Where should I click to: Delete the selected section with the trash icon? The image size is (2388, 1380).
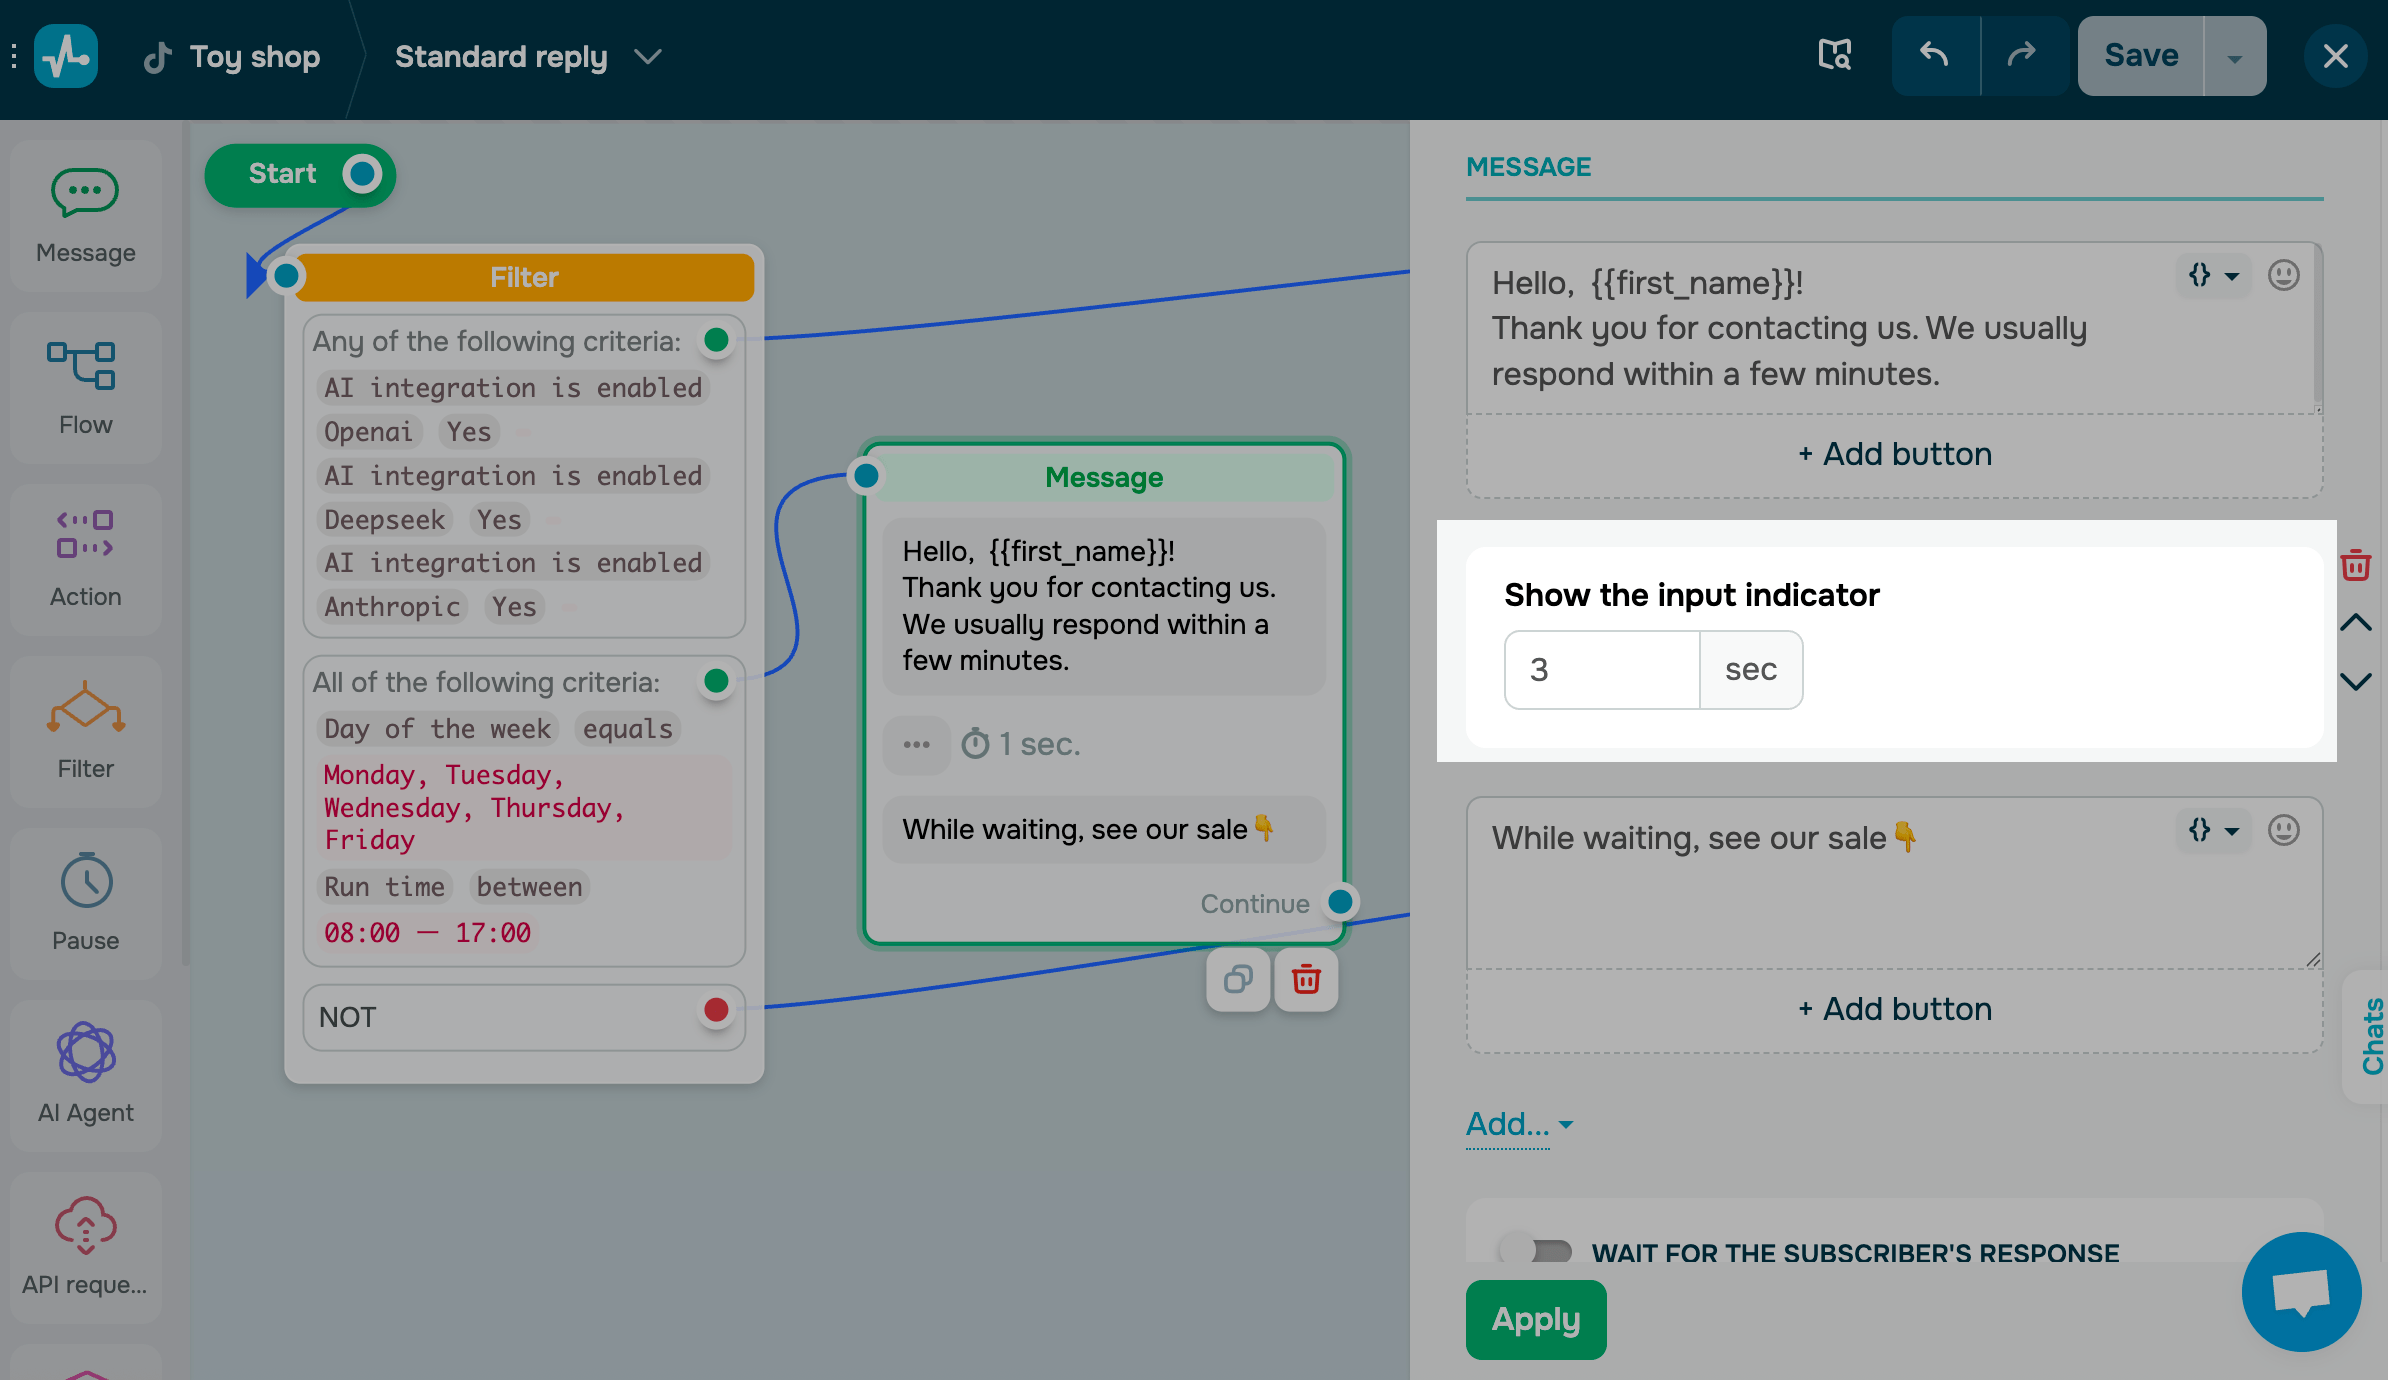tap(2357, 565)
